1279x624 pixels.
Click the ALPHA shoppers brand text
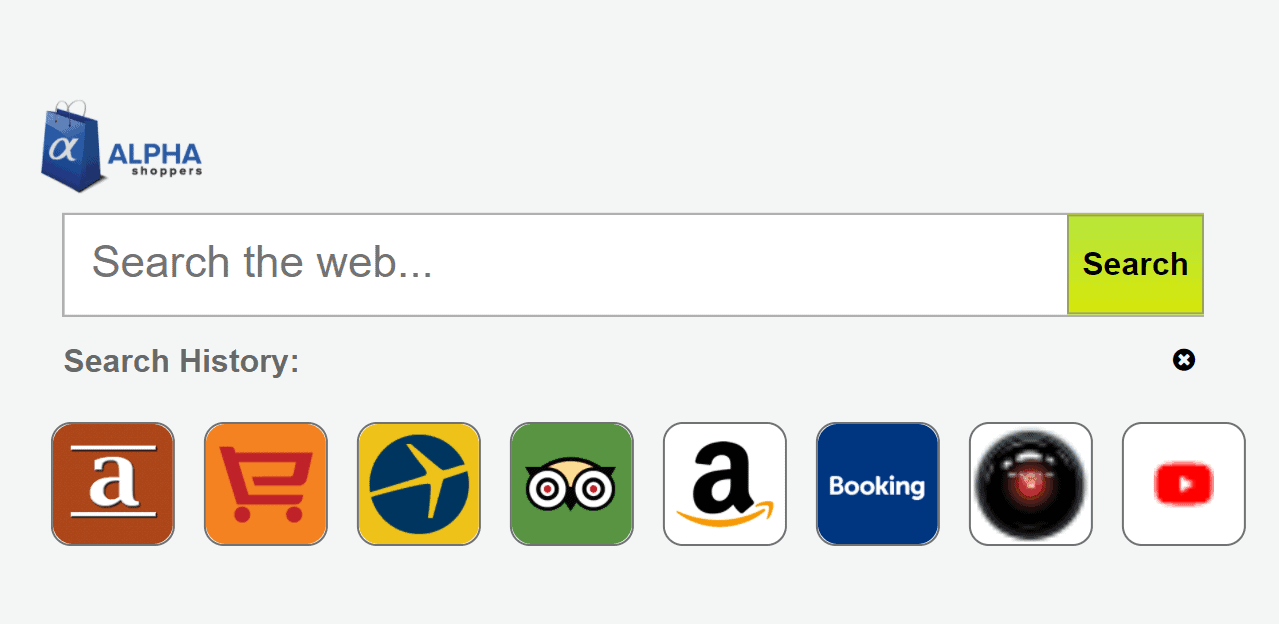[155, 158]
